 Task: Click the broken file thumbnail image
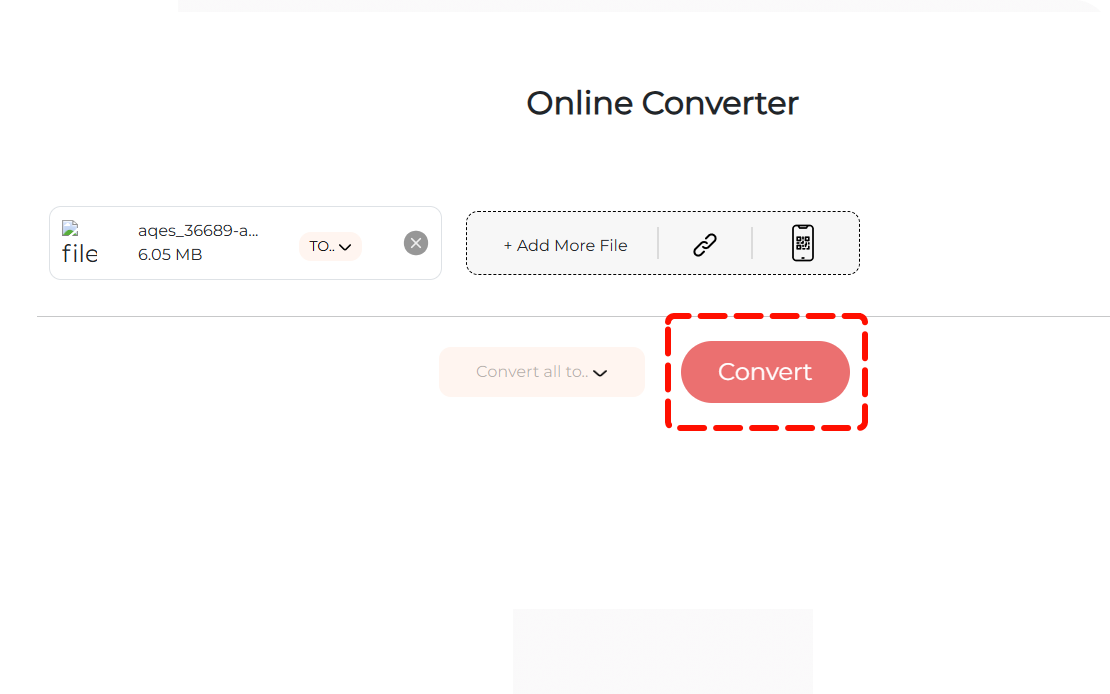pos(70,229)
